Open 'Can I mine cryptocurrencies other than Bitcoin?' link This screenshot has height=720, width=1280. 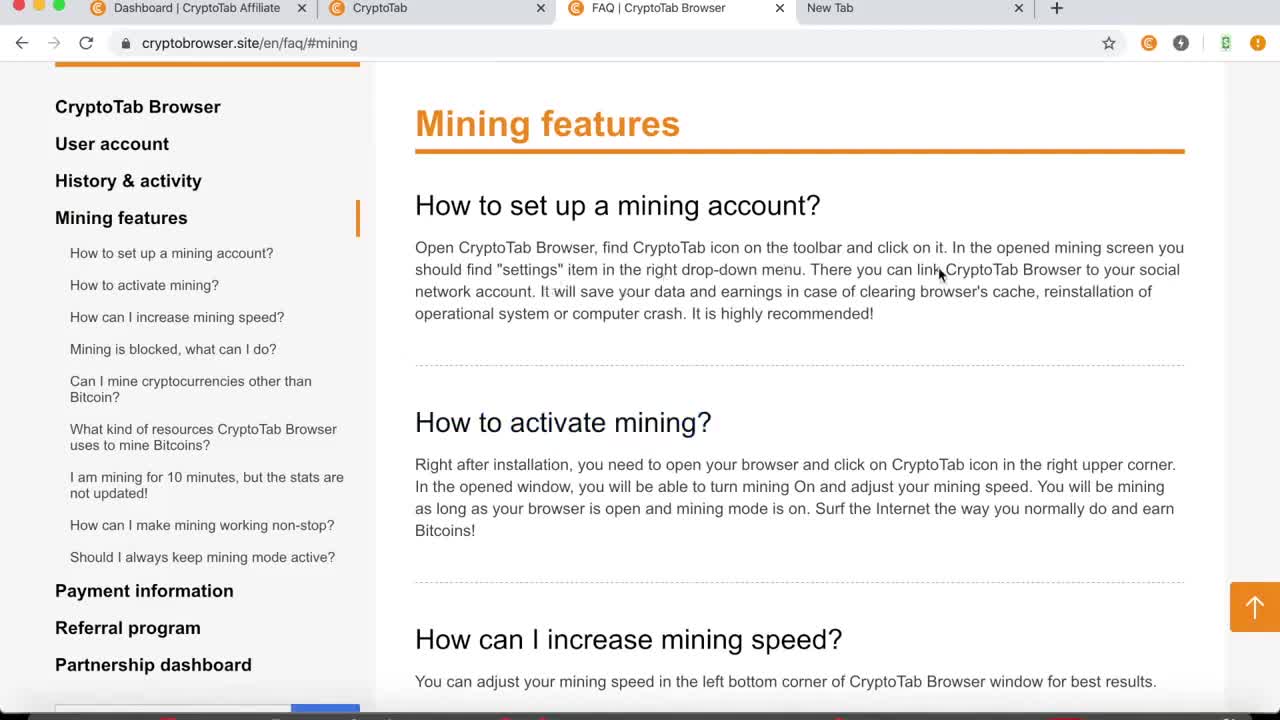click(191, 389)
